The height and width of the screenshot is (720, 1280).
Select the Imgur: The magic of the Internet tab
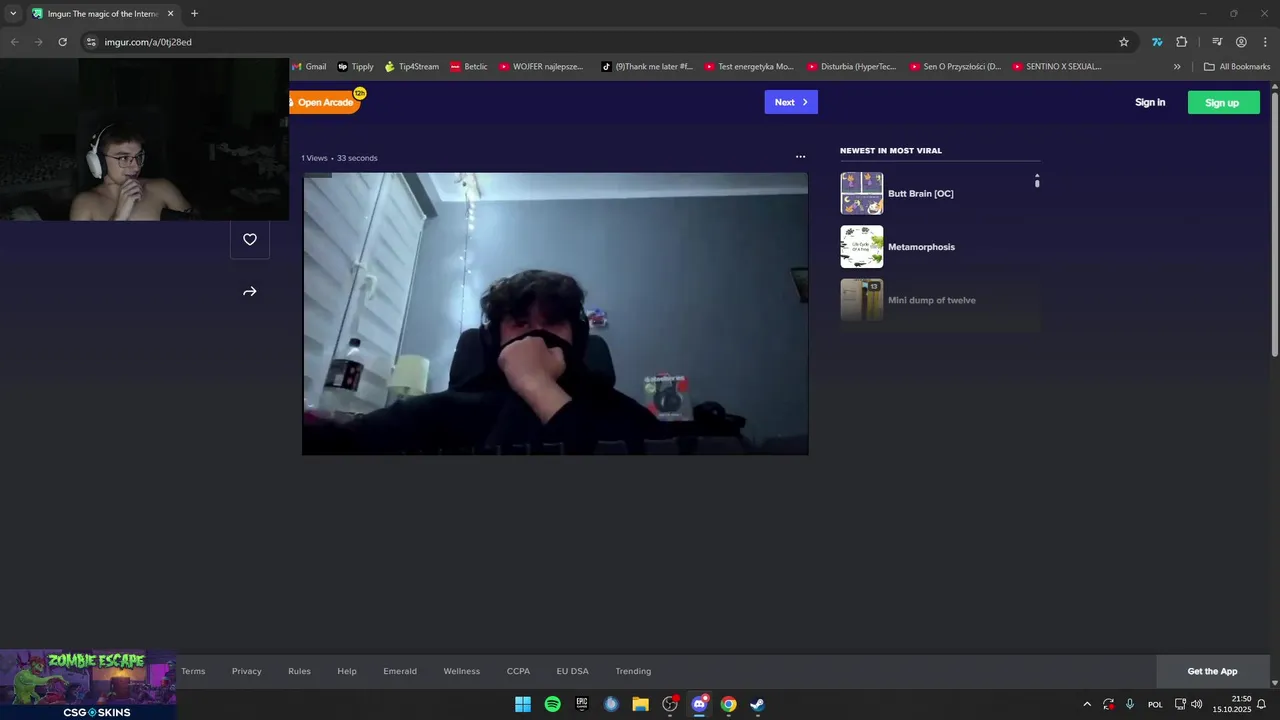(103, 14)
